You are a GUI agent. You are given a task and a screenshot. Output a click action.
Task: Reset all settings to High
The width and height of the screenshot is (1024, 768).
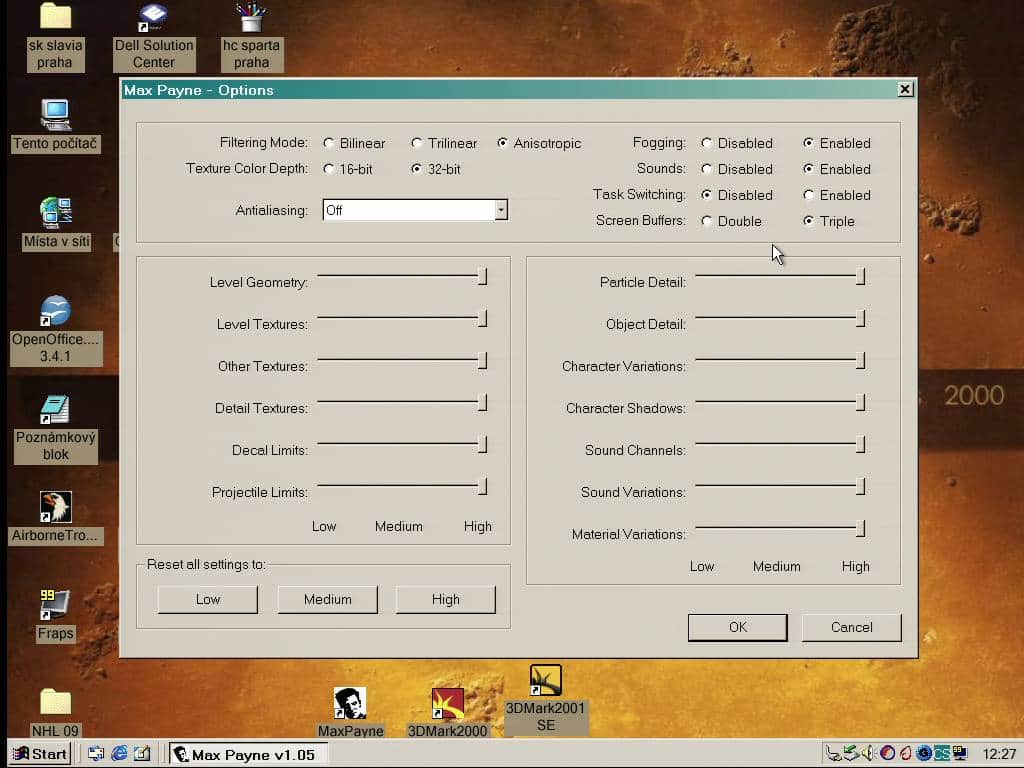[445, 600]
